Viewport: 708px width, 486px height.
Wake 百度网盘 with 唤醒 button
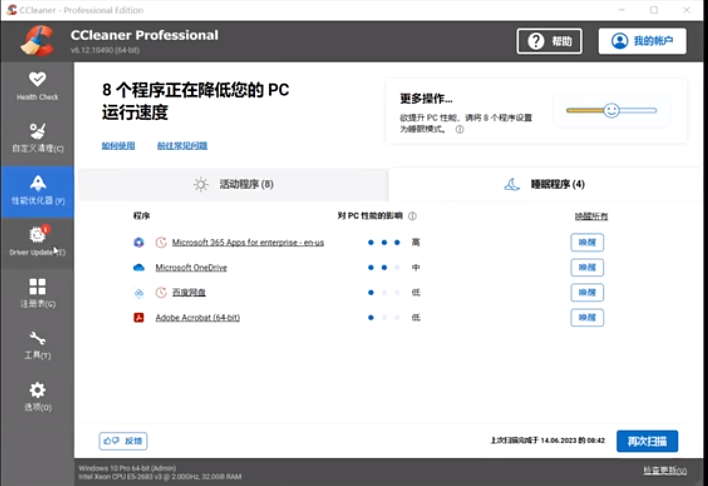(587, 292)
